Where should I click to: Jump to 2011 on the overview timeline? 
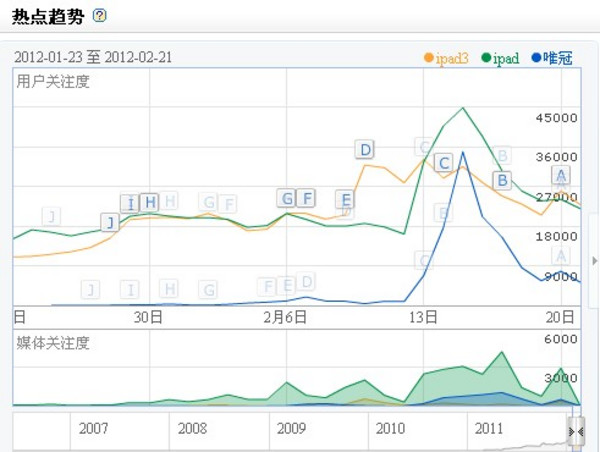tap(489, 428)
